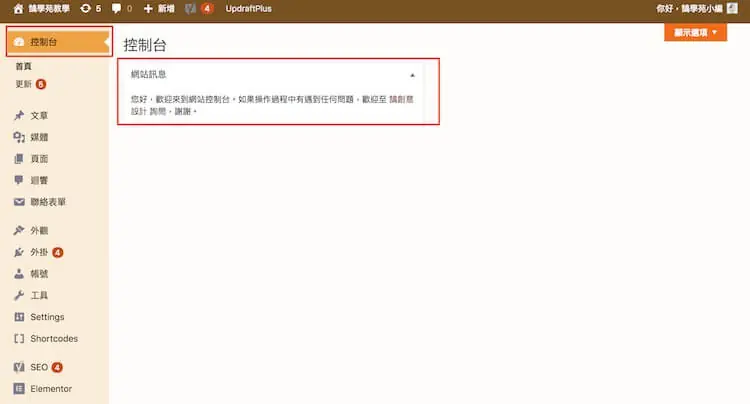Click the paintbrush icon for appearance

click(x=19, y=230)
